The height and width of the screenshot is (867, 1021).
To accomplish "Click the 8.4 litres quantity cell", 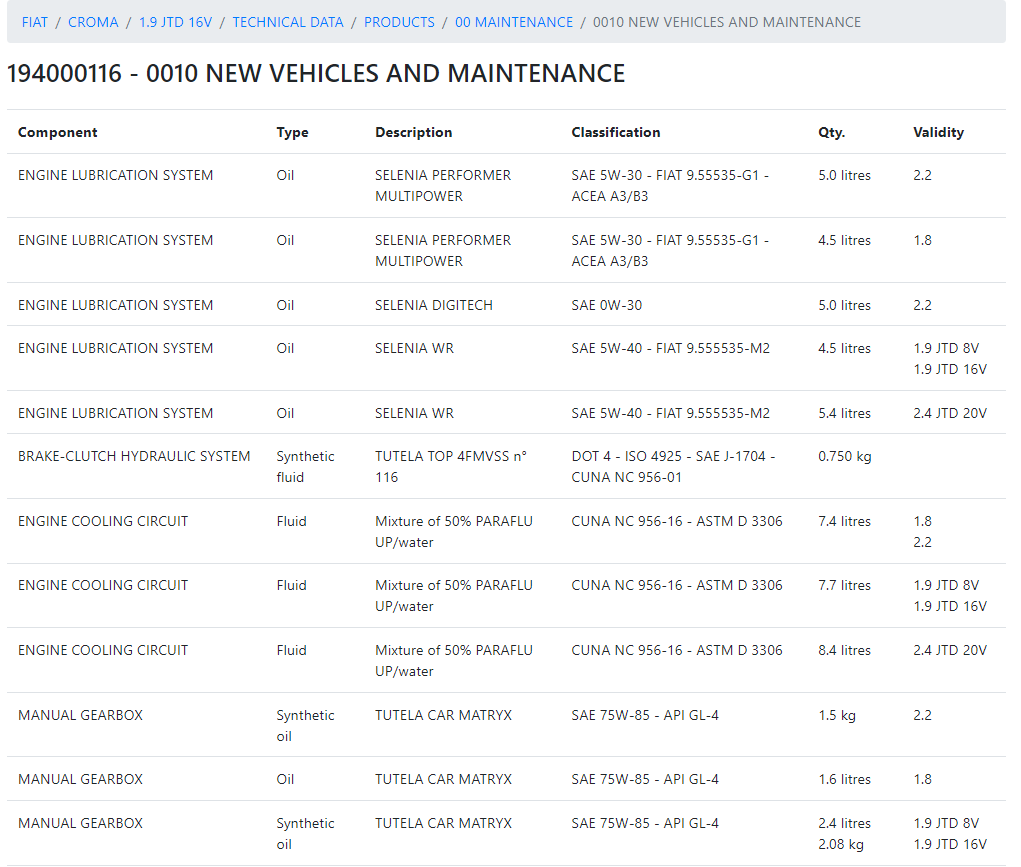I will pos(845,650).
